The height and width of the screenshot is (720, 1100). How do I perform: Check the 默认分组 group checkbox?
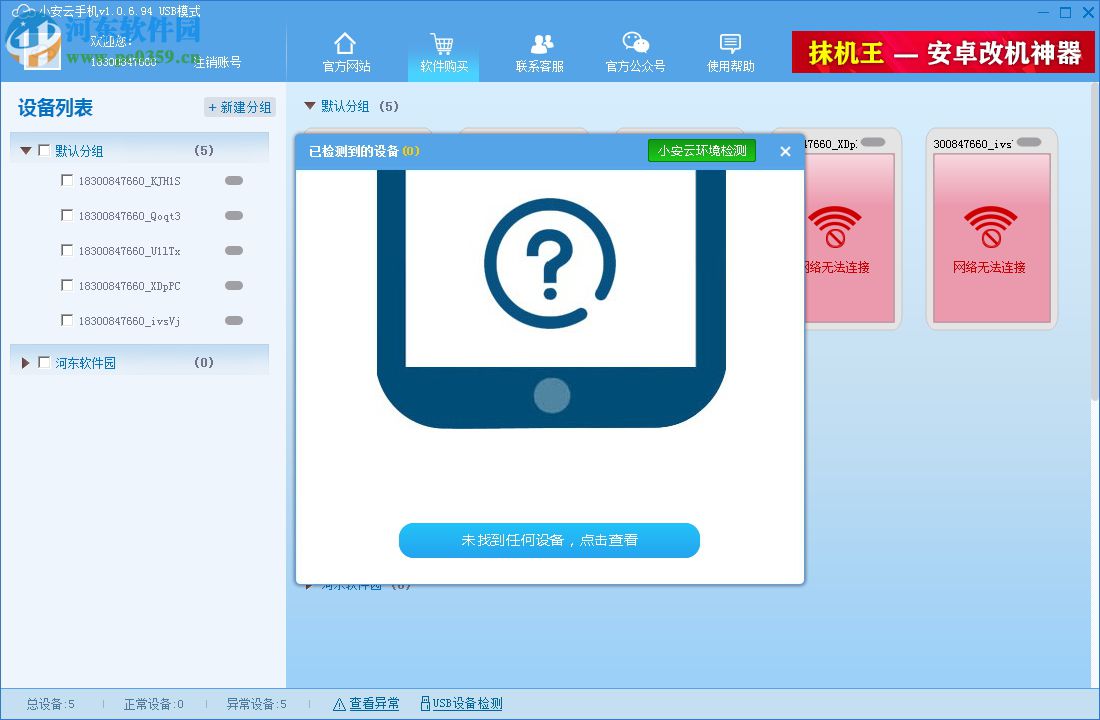coord(43,149)
